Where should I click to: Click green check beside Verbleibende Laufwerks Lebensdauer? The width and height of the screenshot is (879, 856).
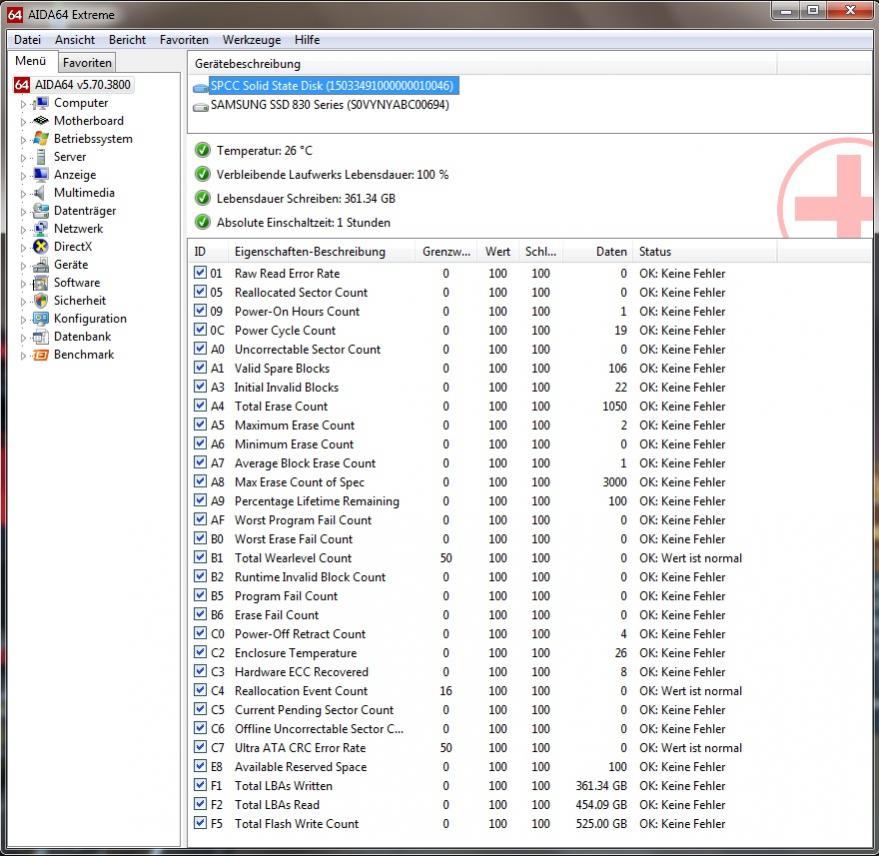point(202,174)
